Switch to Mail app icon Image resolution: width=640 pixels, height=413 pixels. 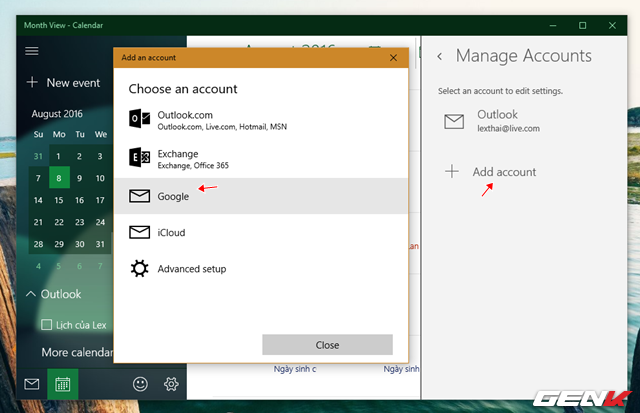coord(32,384)
